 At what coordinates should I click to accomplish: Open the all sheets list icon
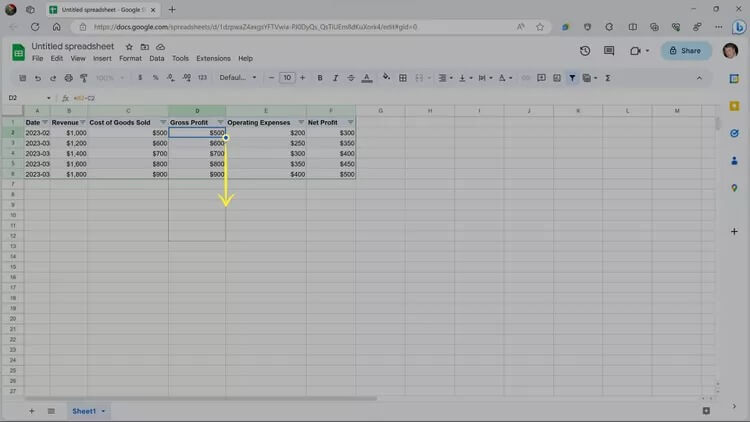[x=51, y=411]
